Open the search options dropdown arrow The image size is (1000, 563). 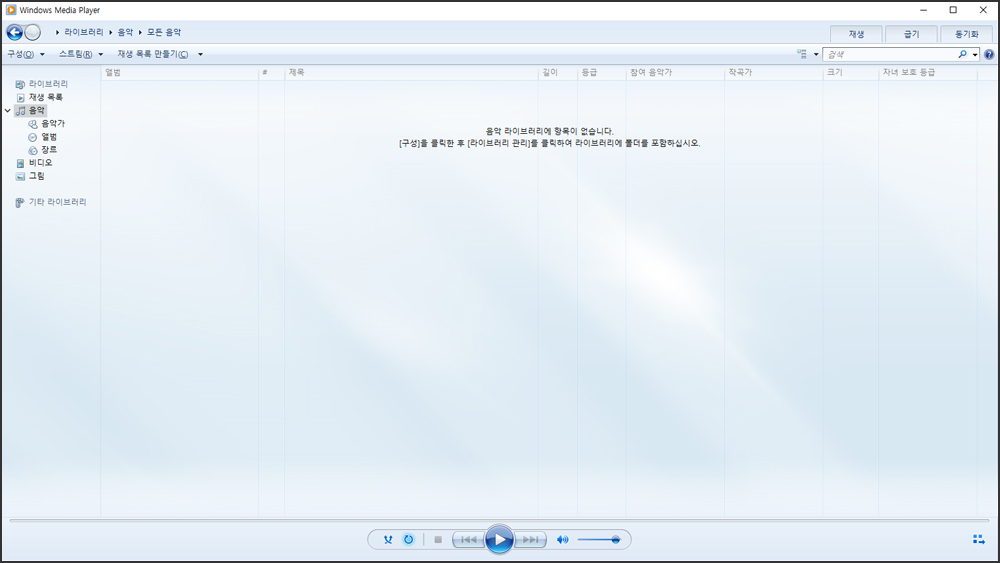pos(975,55)
